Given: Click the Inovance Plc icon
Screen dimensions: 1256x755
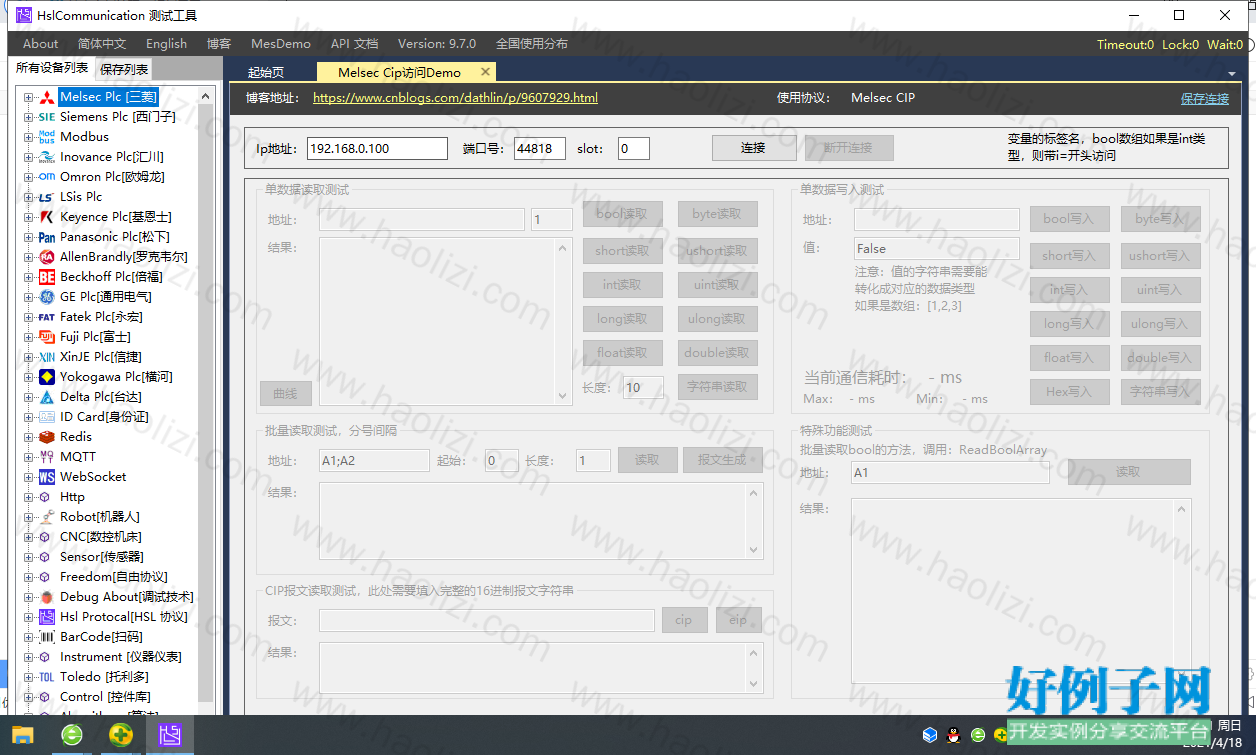Looking at the screenshot, I should point(46,157).
